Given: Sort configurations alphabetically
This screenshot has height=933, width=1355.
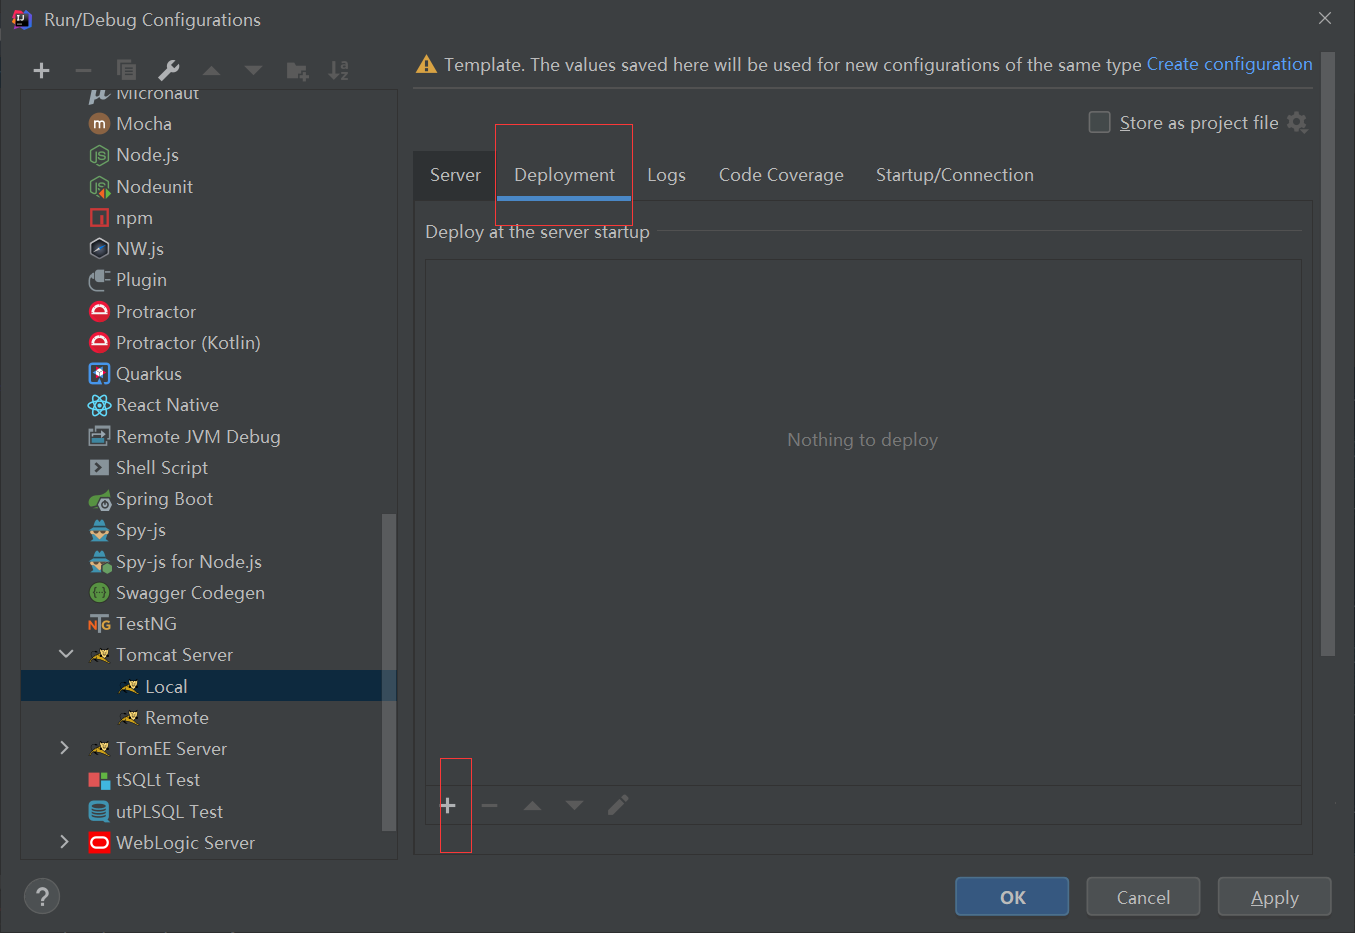Looking at the screenshot, I should 339,70.
